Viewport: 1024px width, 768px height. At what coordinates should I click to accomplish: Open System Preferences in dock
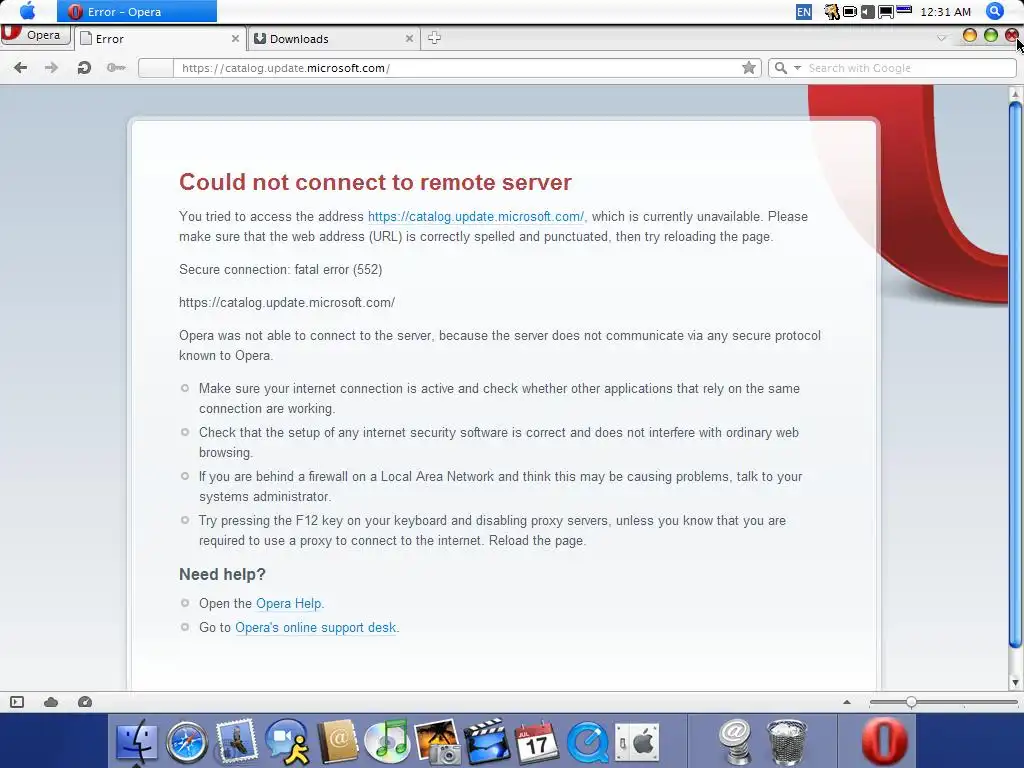[637, 743]
